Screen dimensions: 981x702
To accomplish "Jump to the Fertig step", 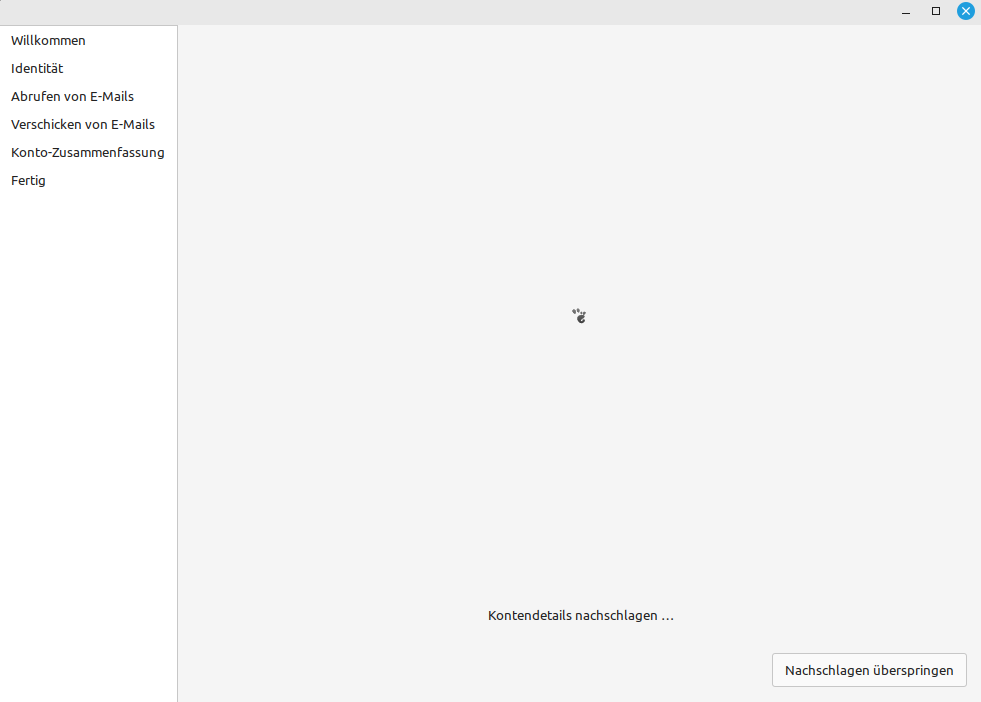I will (28, 181).
